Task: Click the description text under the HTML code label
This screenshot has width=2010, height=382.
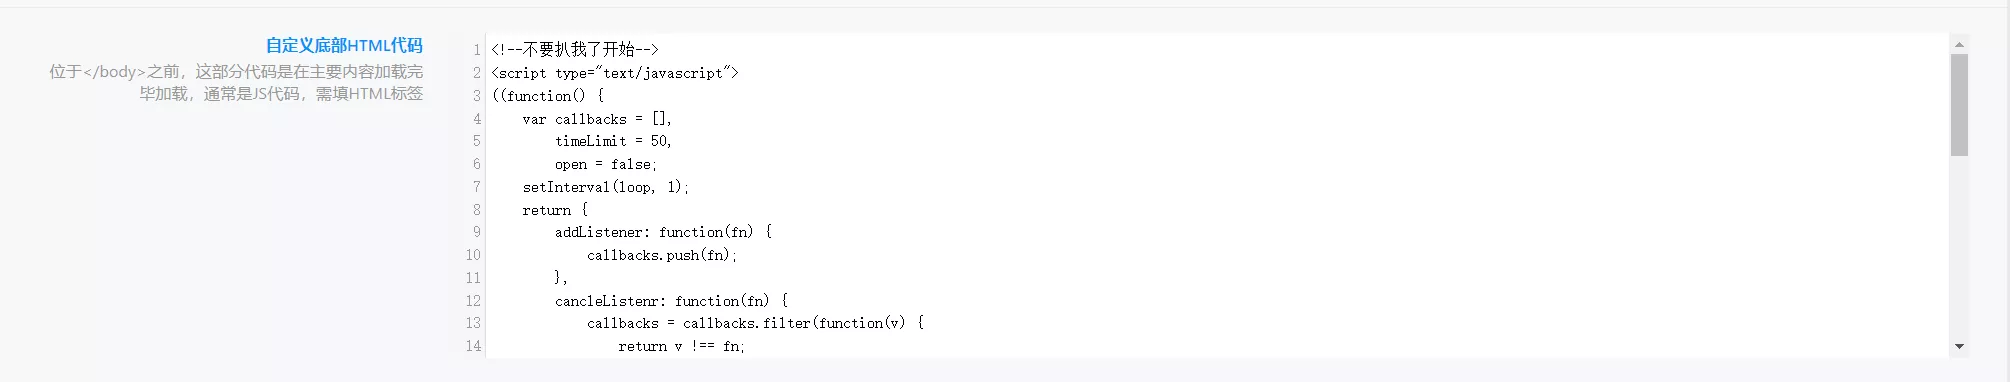Action: [236, 83]
